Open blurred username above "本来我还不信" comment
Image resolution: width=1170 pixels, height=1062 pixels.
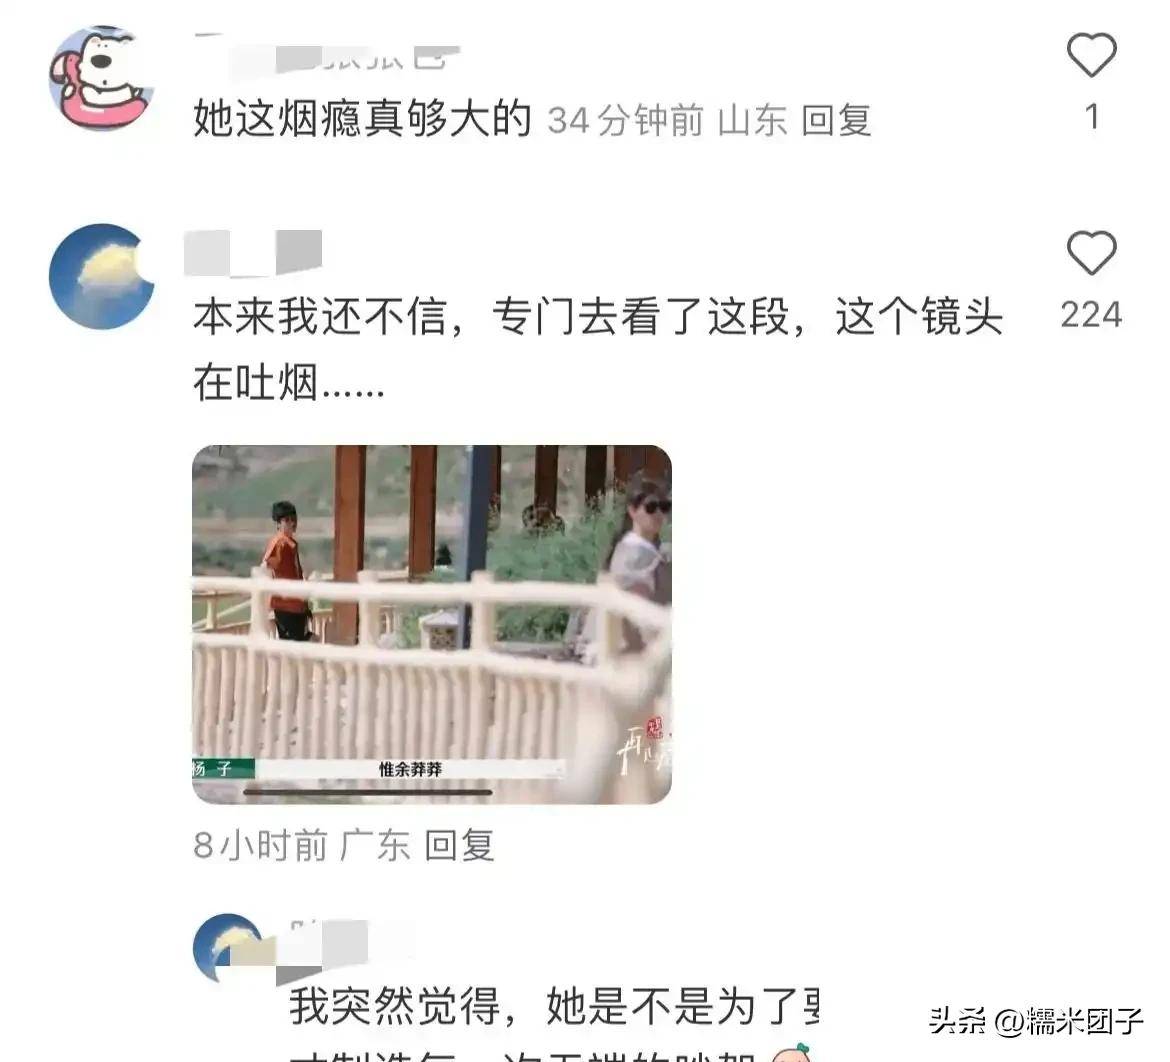click(x=253, y=252)
